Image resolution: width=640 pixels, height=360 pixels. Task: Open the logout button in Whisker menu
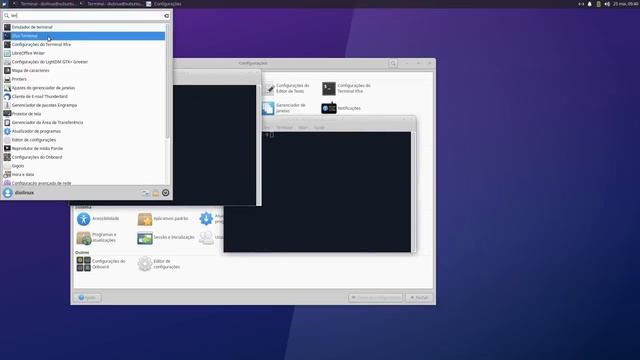coord(165,193)
